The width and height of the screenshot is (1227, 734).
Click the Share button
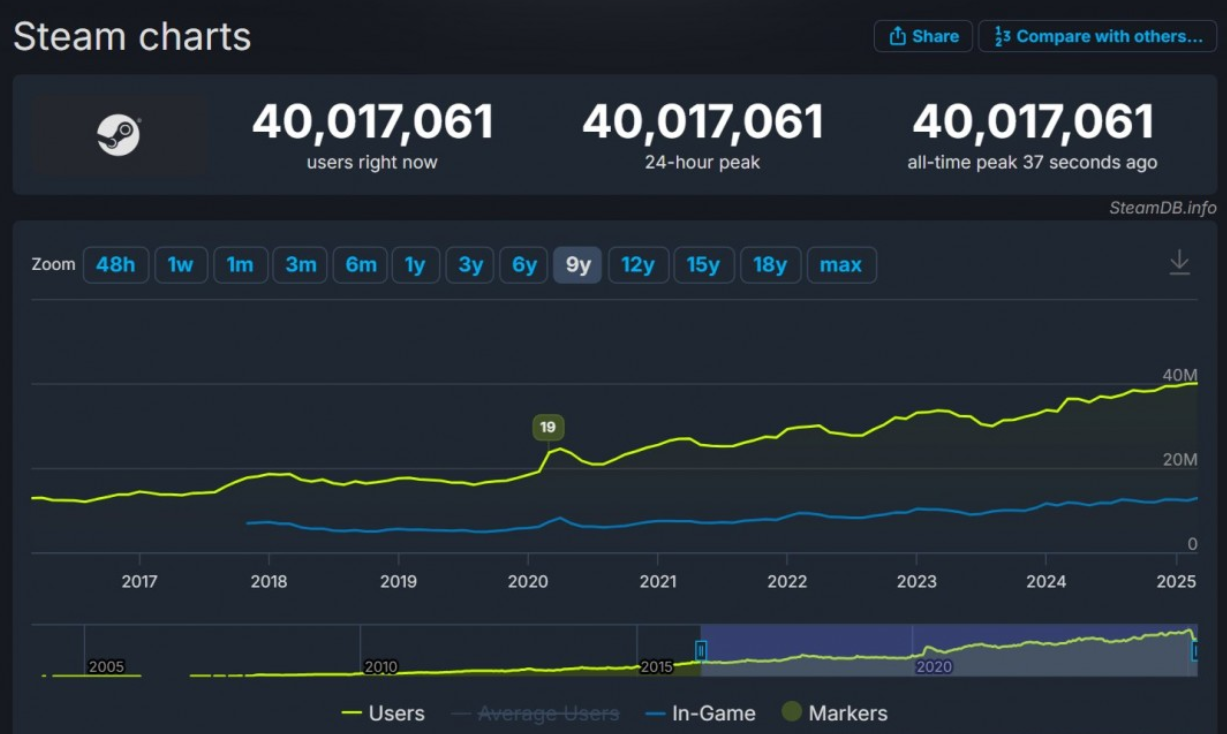tap(923, 36)
